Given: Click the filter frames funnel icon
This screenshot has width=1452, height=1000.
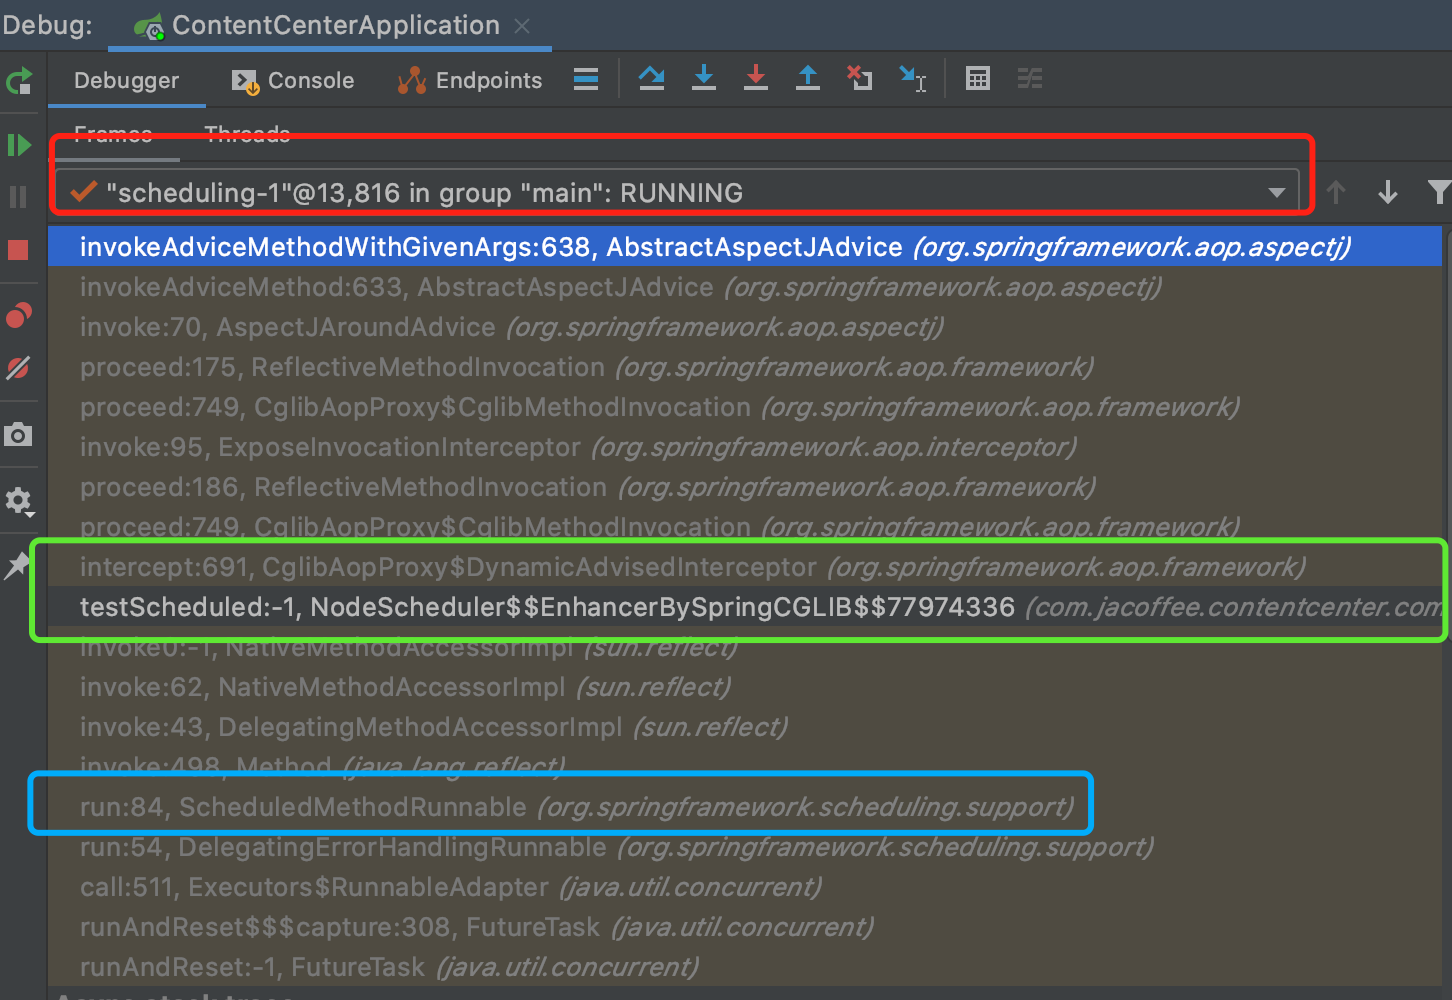Looking at the screenshot, I should [x=1440, y=192].
